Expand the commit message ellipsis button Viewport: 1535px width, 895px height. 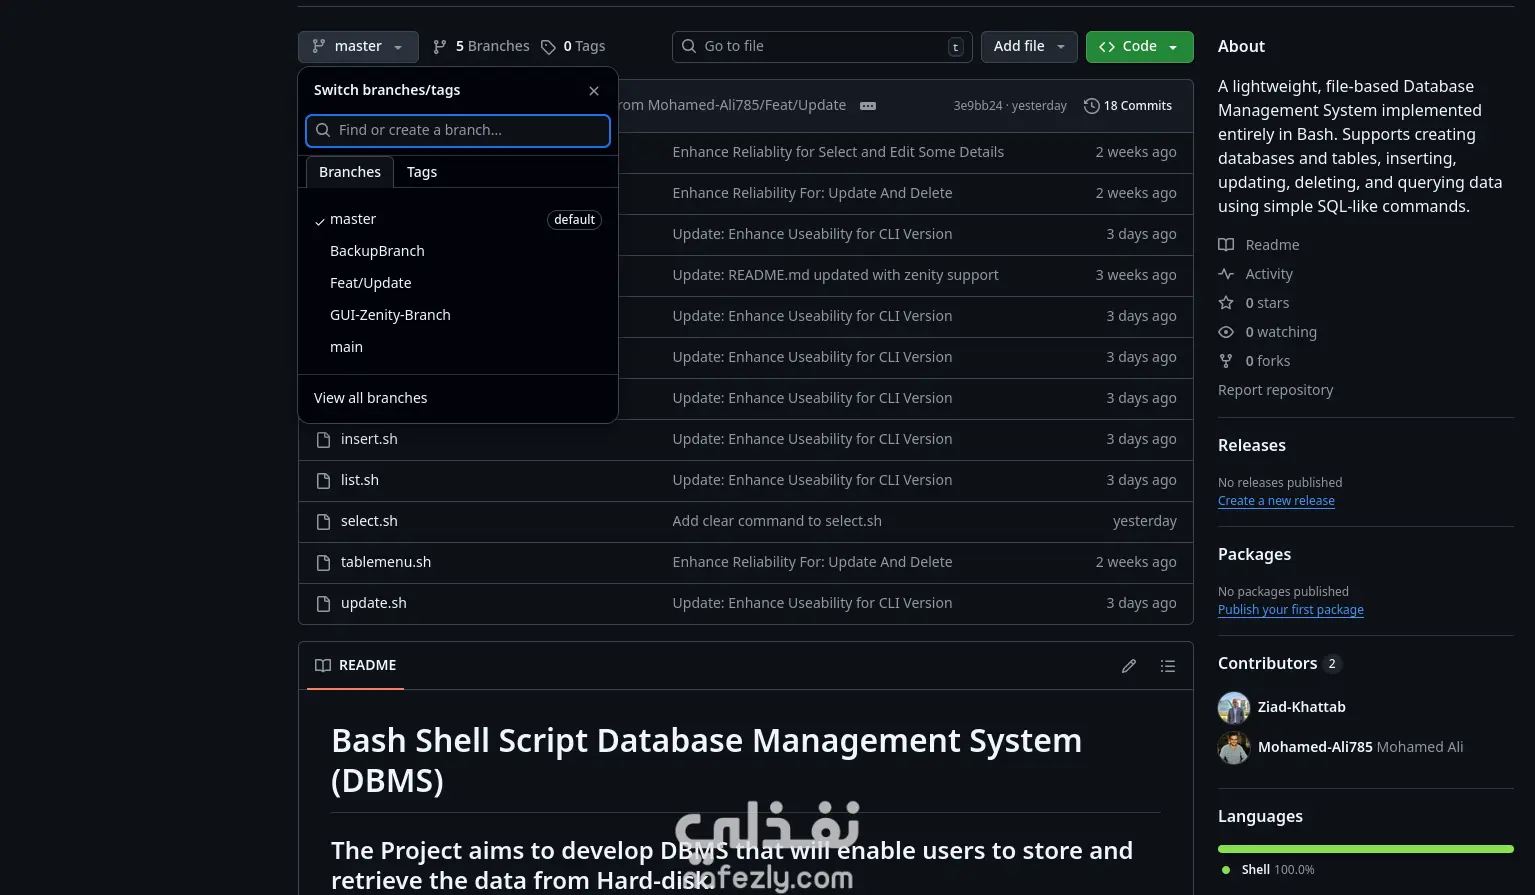pyautogui.click(x=868, y=106)
